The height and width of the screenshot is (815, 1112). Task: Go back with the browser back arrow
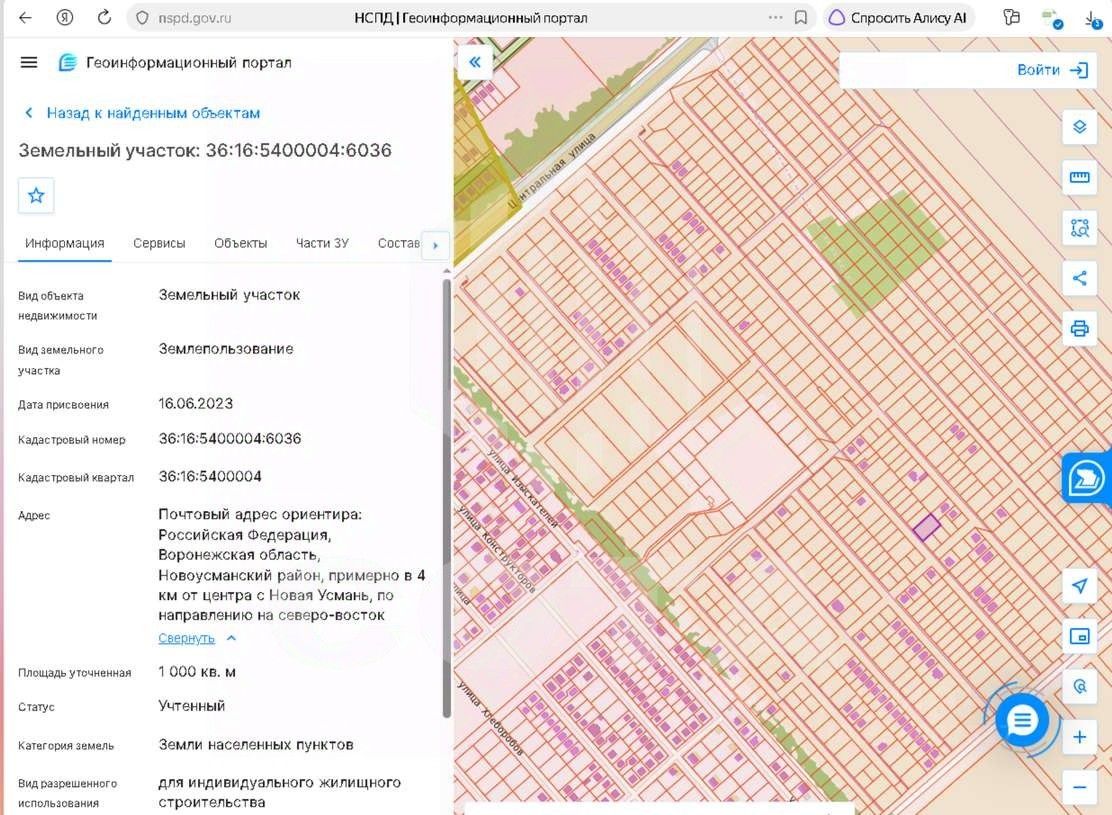pos(26,18)
